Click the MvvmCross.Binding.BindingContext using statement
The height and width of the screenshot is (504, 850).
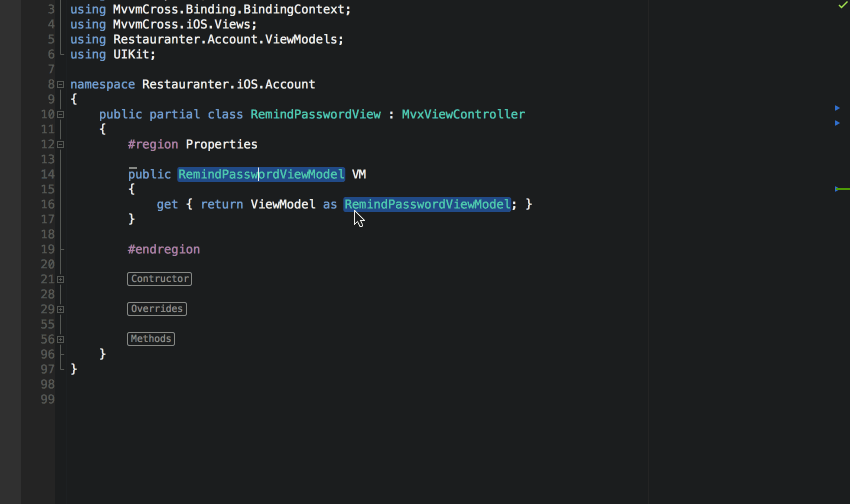click(x=210, y=9)
